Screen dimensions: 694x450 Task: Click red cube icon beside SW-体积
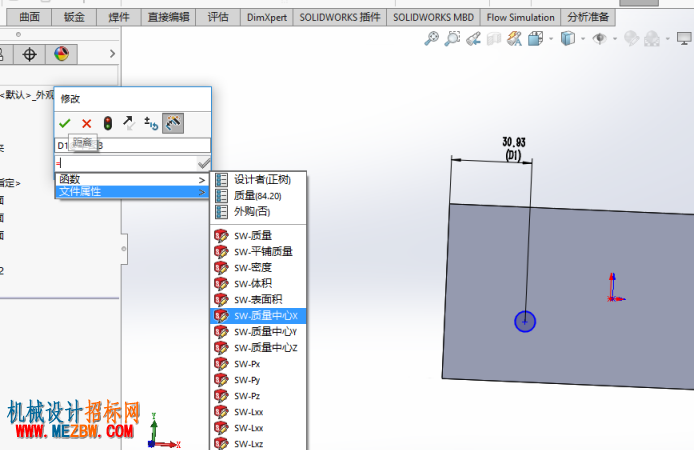(221, 283)
